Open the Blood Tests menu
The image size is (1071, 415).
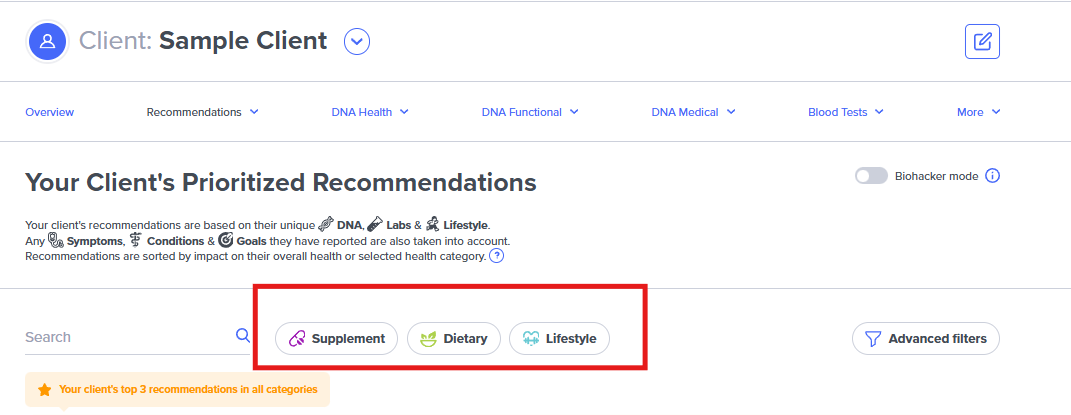click(x=846, y=112)
